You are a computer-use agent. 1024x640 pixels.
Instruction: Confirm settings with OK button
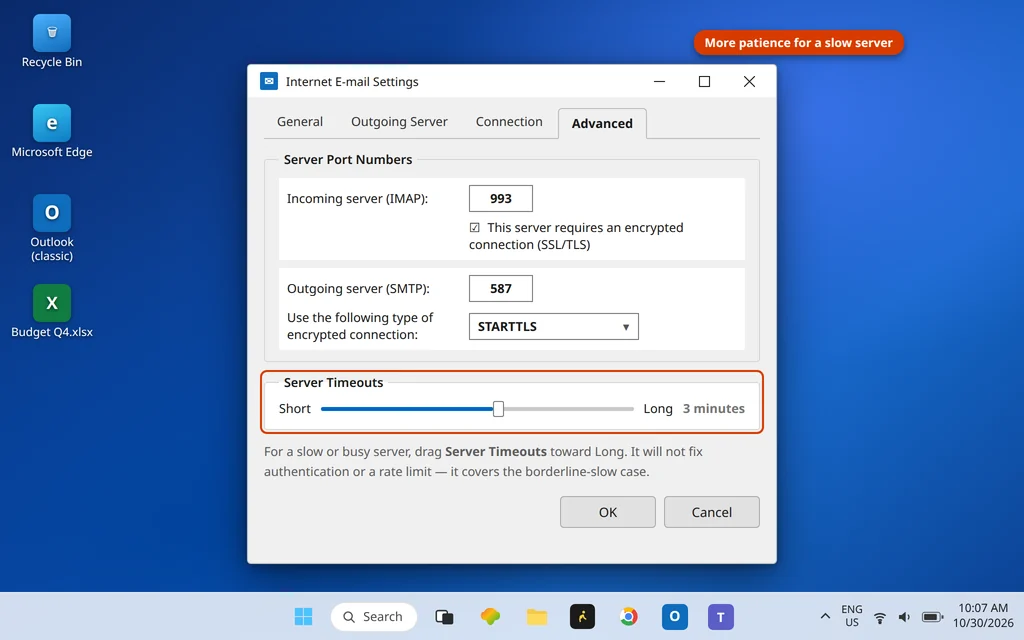tap(607, 512)
